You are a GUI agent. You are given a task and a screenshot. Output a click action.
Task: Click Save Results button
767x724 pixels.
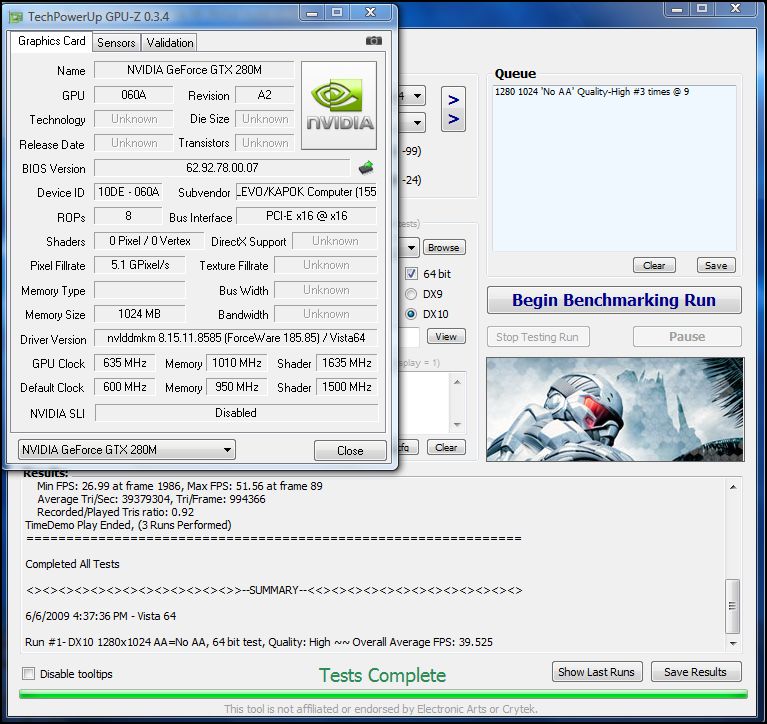tap(696, 672)
